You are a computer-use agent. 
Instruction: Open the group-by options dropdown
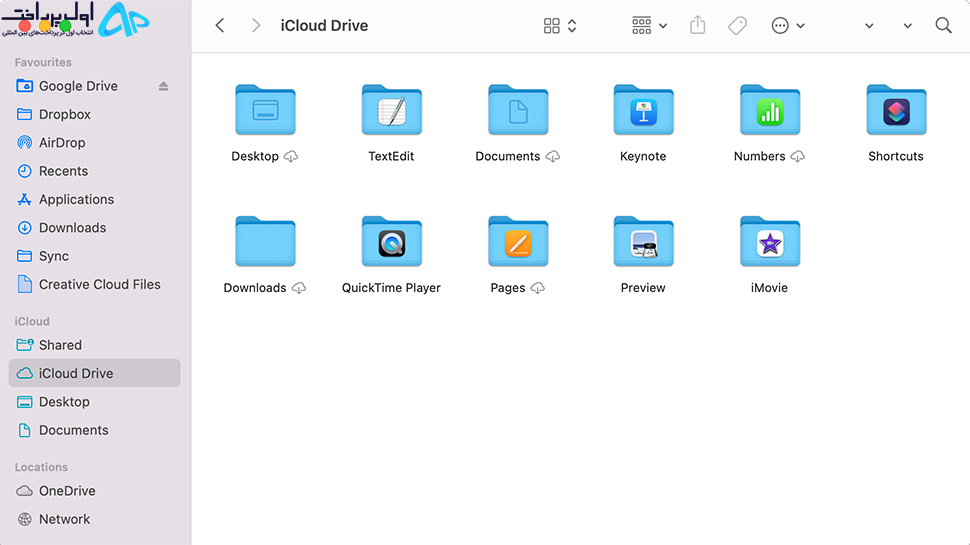click(x=649, y=25)
